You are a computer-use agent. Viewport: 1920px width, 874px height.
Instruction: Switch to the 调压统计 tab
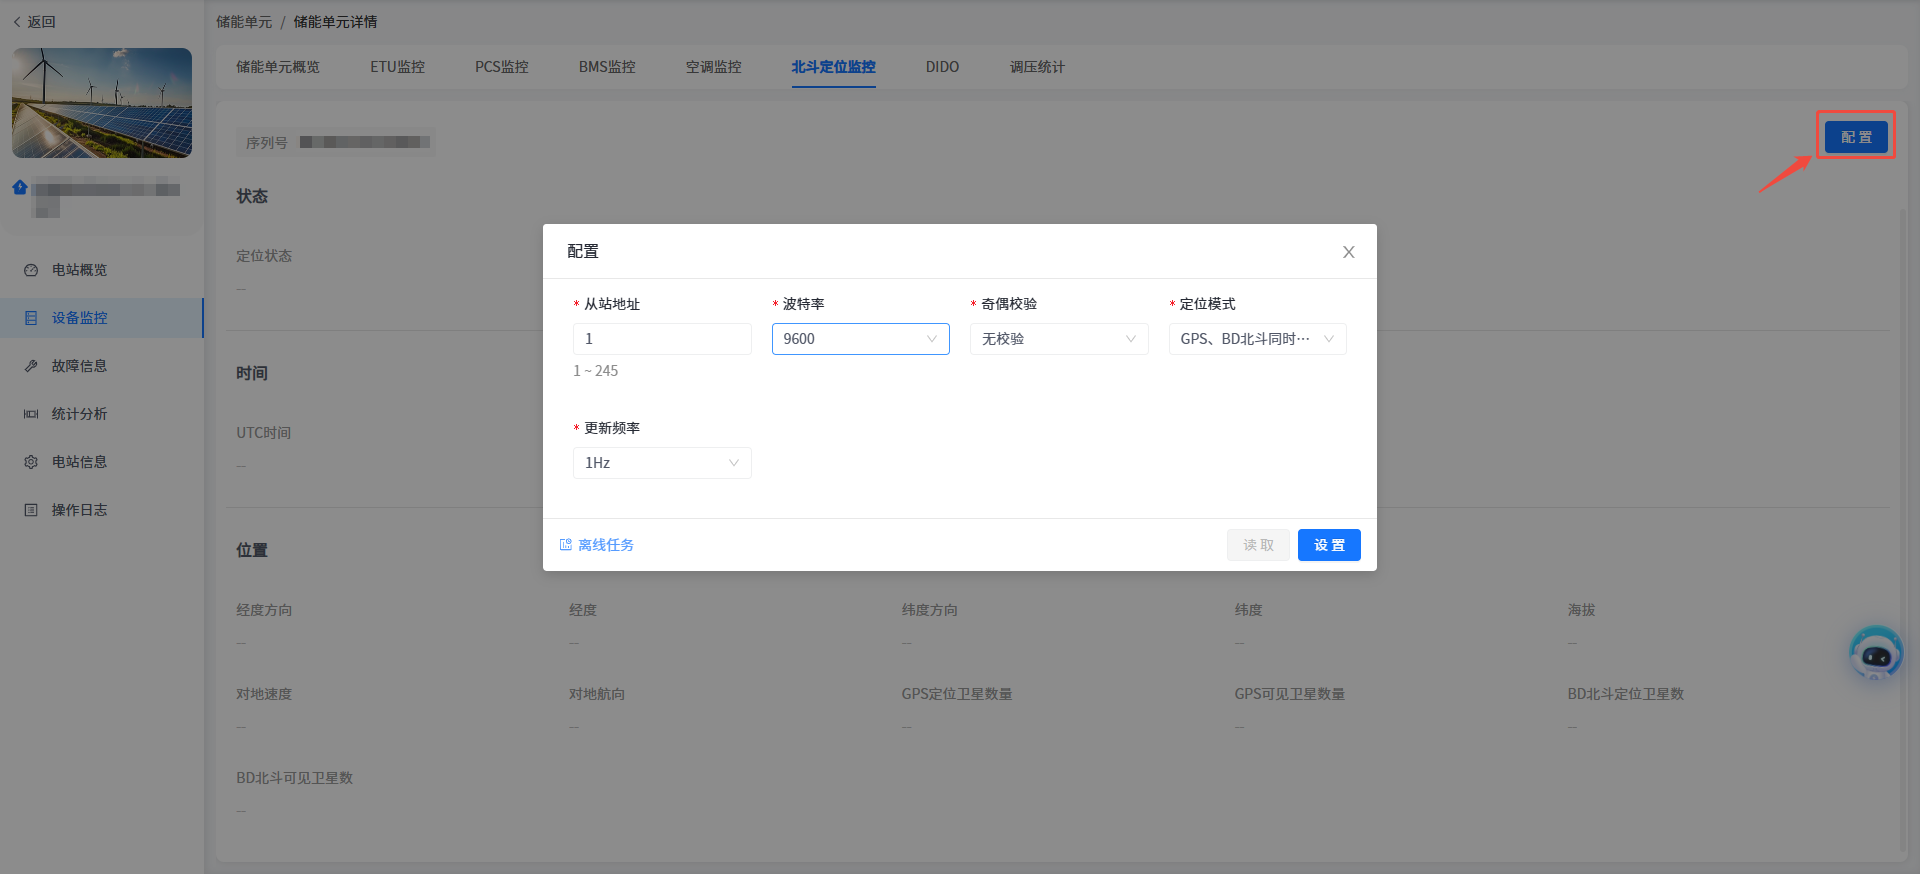point(1037,67)
